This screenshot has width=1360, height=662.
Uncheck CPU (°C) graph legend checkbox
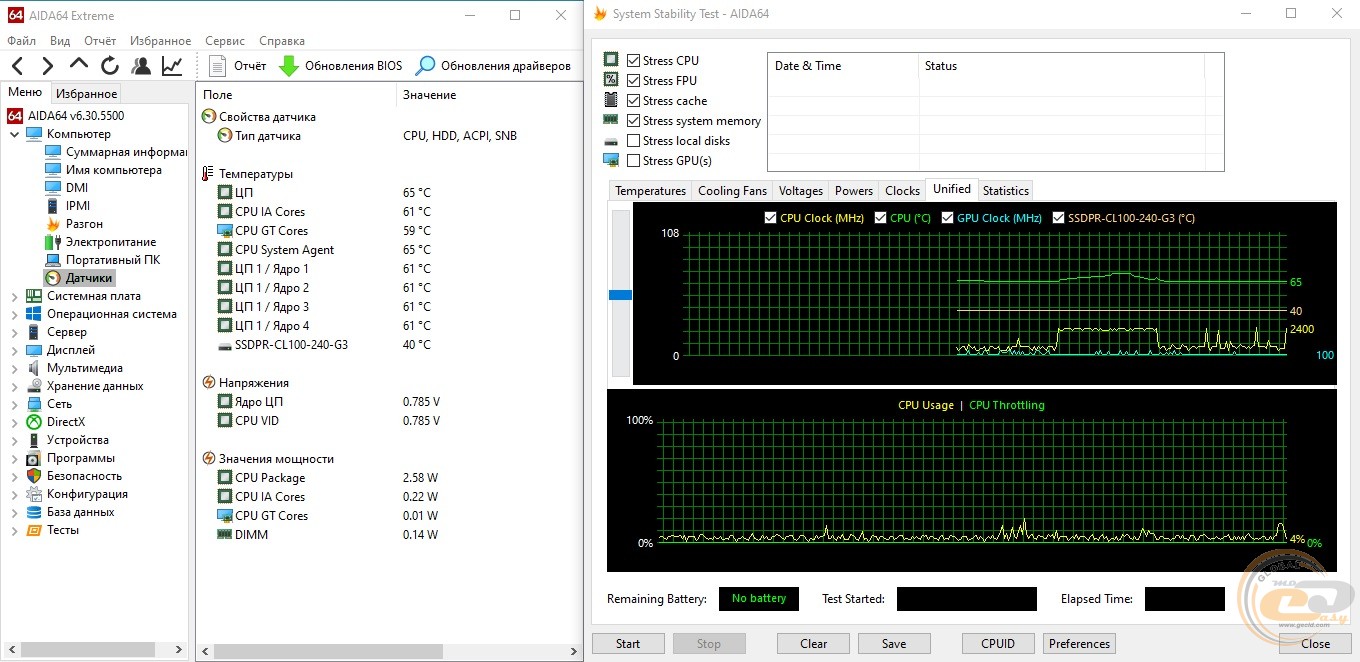coord(880,218)
